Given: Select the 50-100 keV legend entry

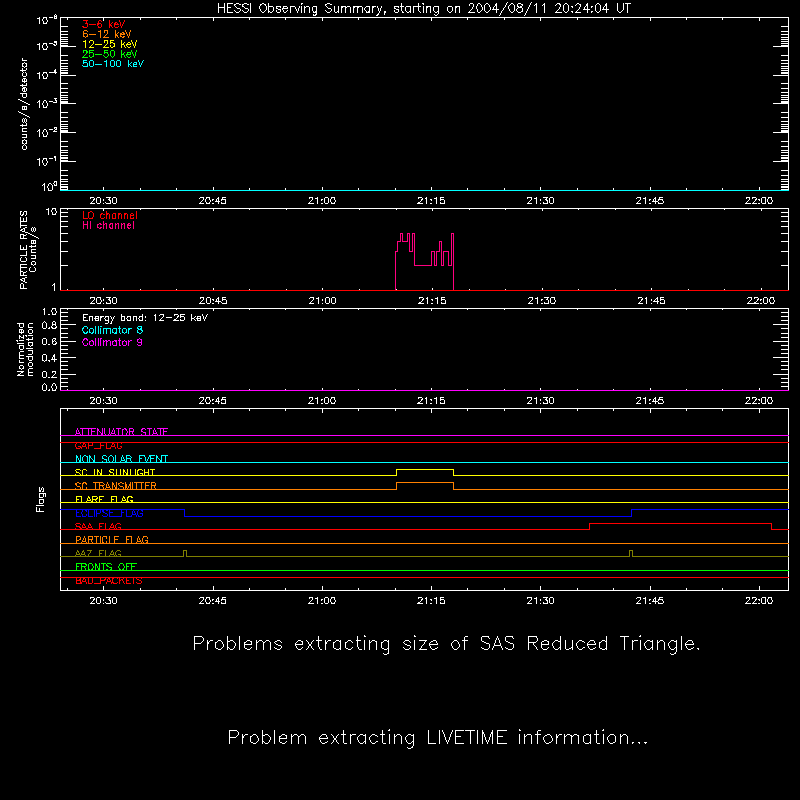Looking at the screenshot, I should pos(113,64).
